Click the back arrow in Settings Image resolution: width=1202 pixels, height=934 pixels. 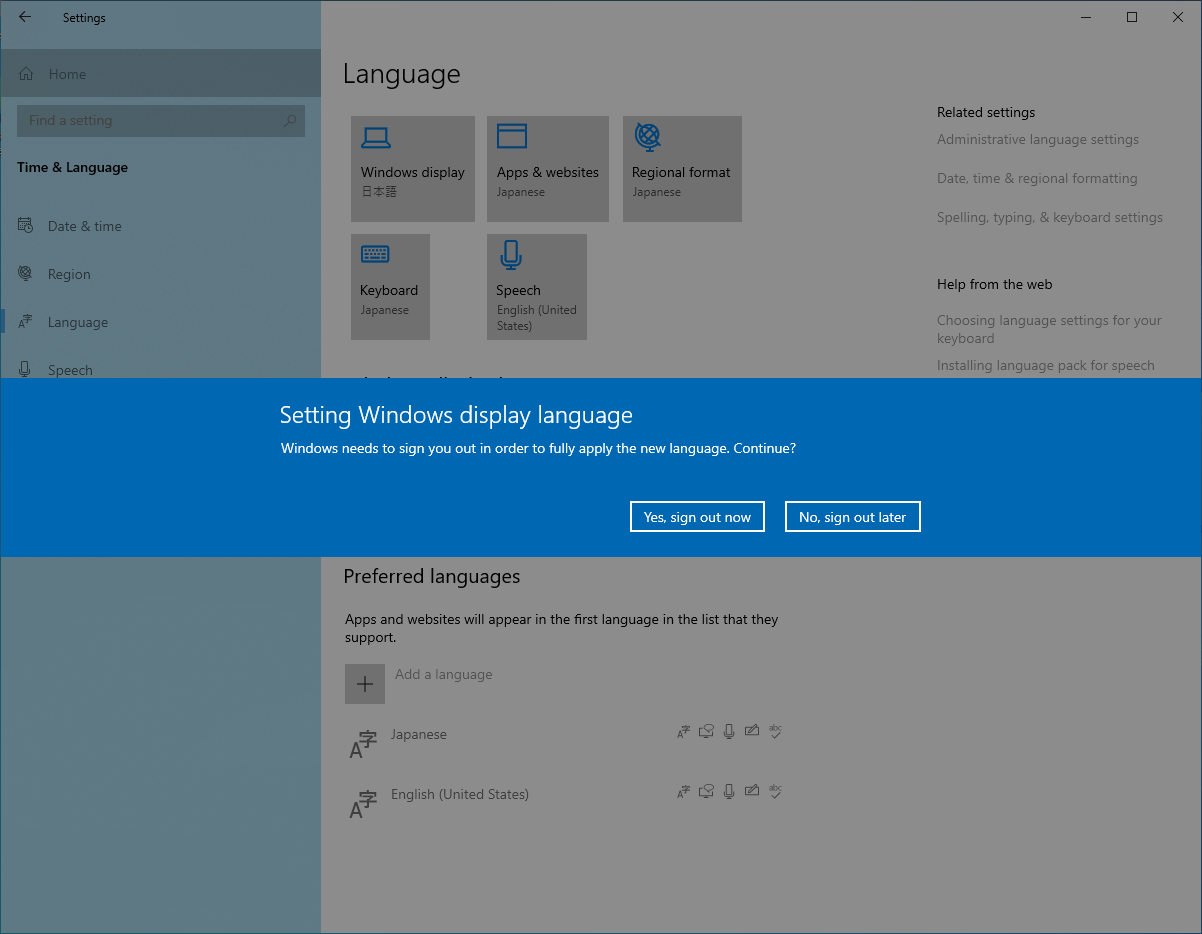(25, 17)
